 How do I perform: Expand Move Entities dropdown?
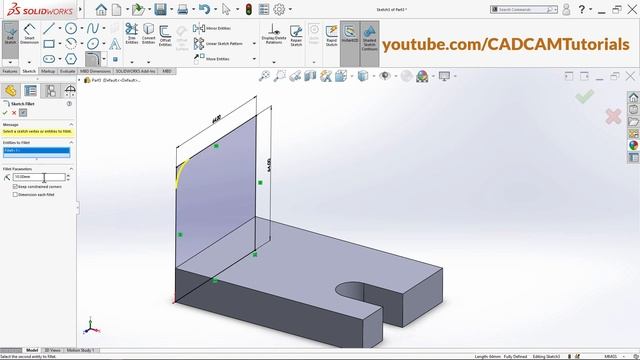pyautogui.click(x=254, y=59)
